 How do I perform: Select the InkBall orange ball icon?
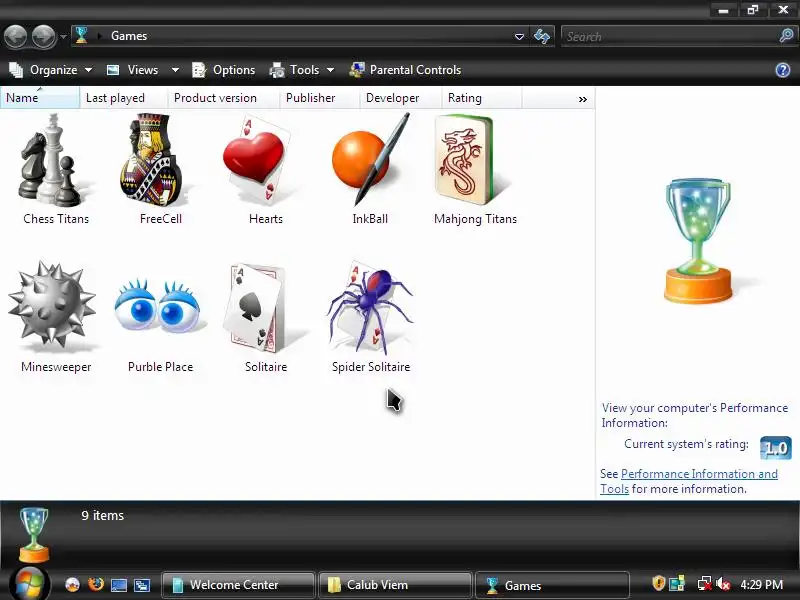point(370,159)
